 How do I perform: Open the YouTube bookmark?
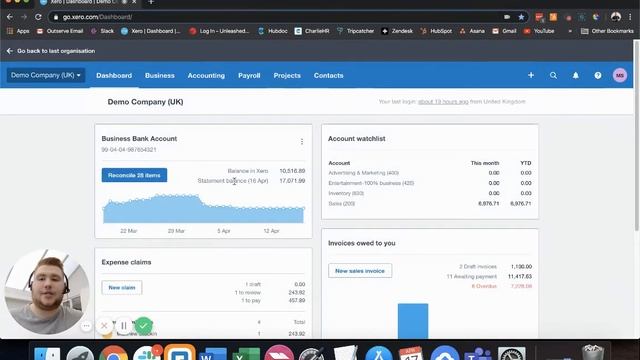[x=539, y=31]
